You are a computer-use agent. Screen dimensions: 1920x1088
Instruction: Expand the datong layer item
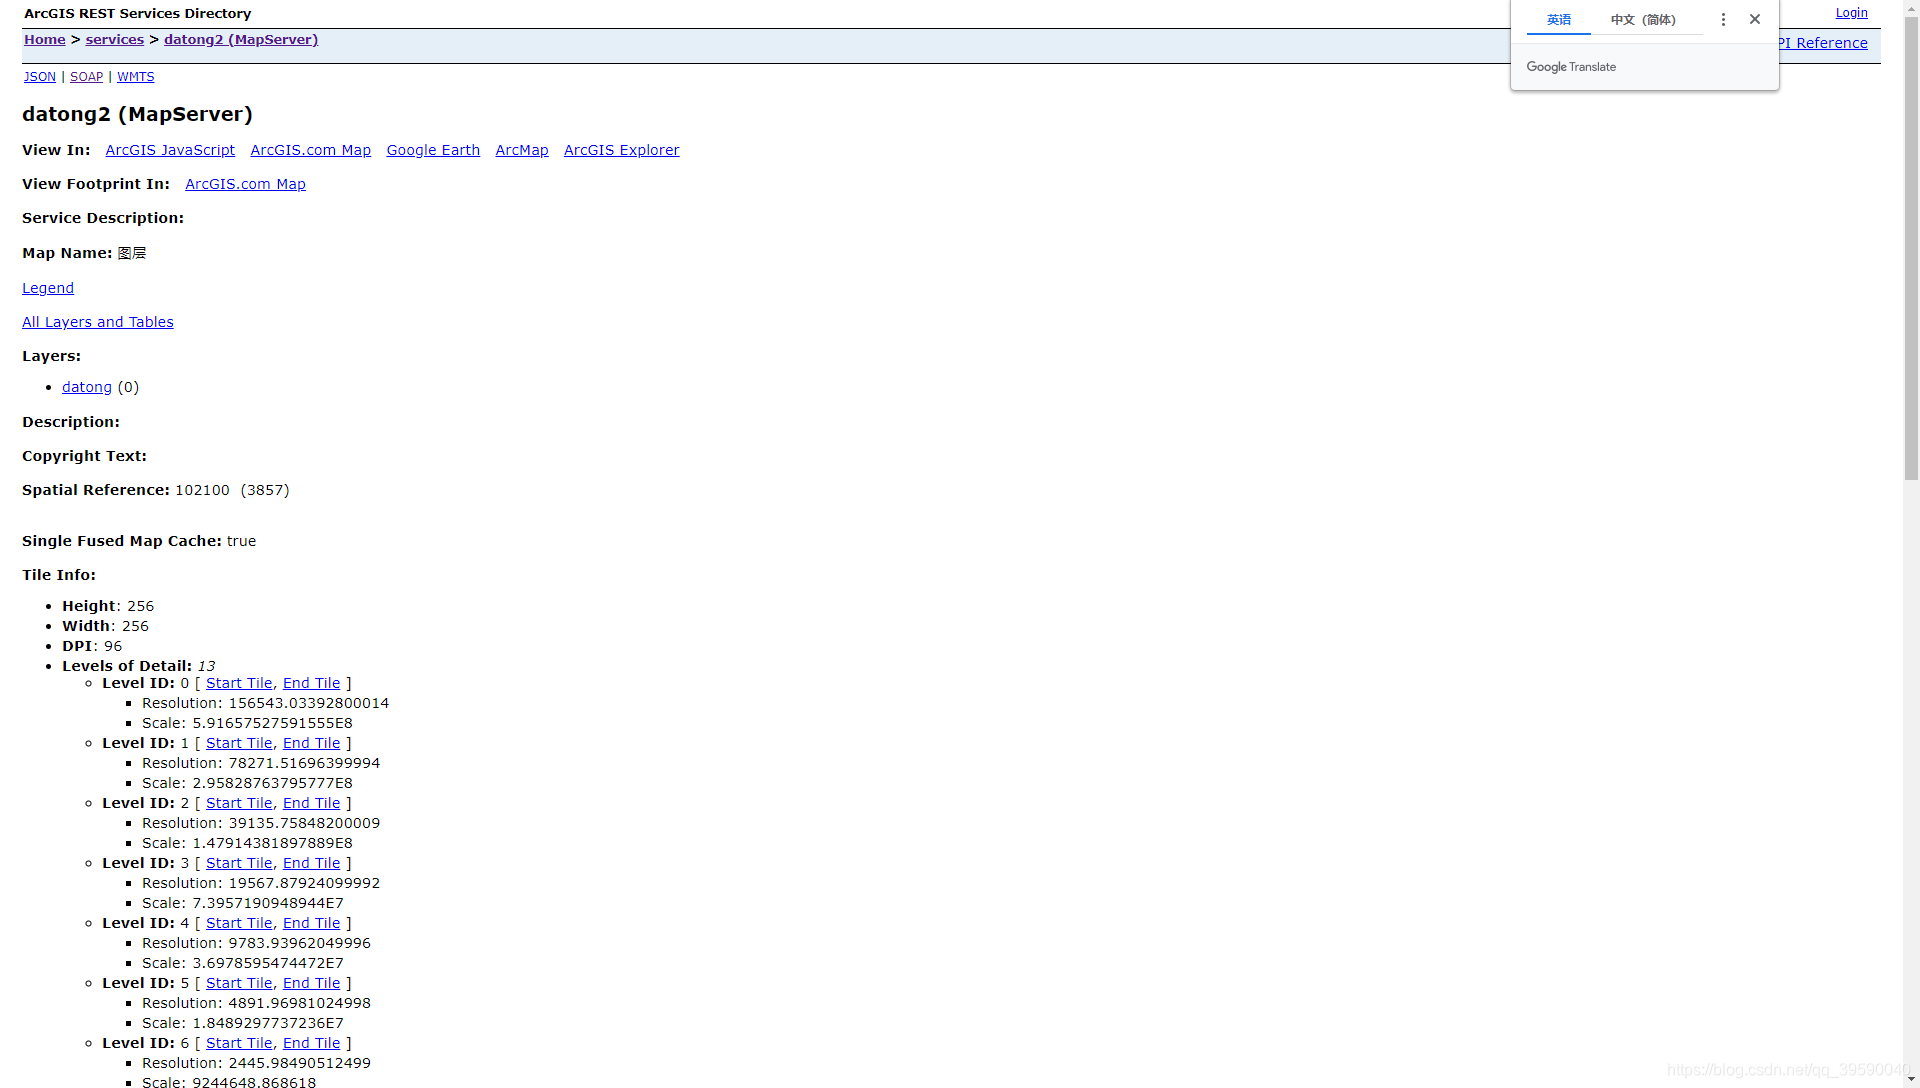[86, 386]
